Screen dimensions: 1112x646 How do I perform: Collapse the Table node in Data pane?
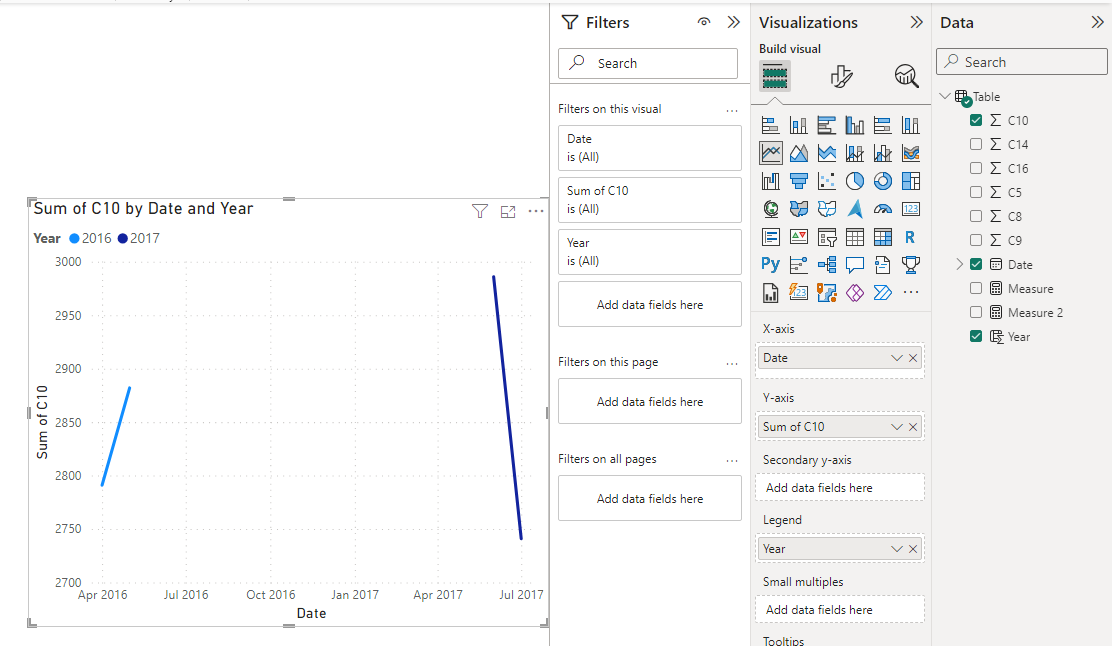tap(945, 96)
